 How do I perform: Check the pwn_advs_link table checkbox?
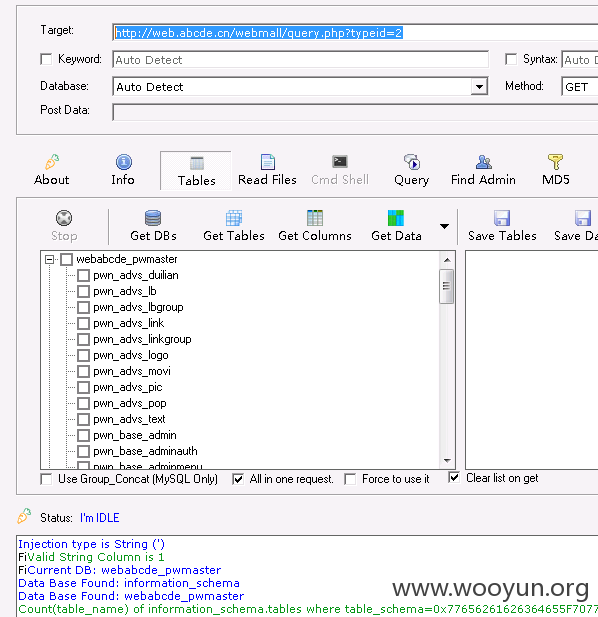pos(83,323)
